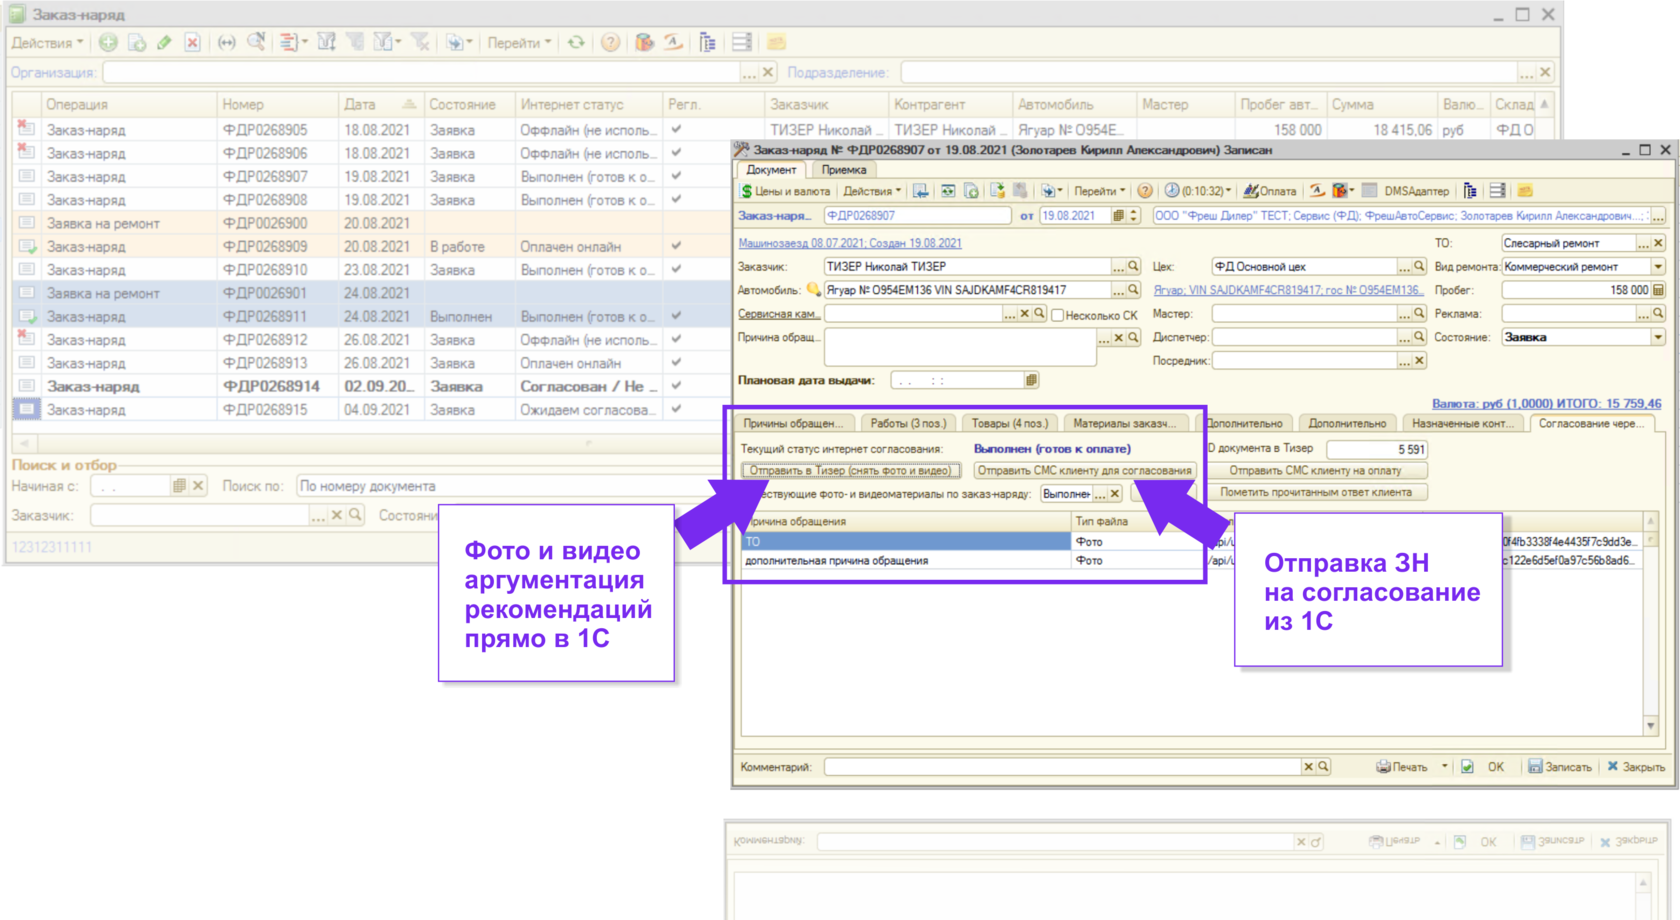Click the copy document icon beside the plus

[x=136, y=43]
